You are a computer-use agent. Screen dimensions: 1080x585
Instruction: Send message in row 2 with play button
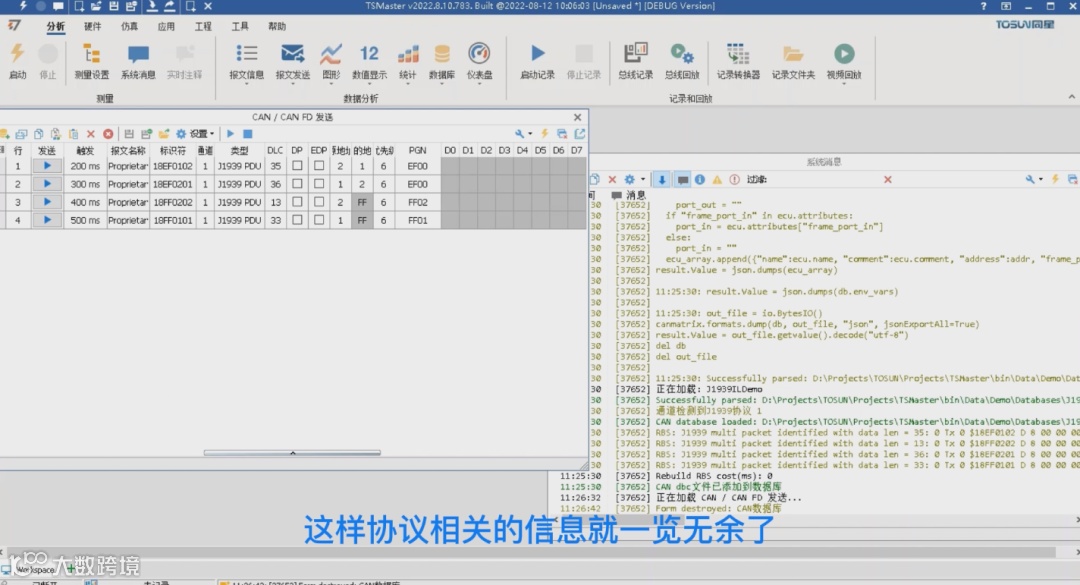tap(47, 184)
